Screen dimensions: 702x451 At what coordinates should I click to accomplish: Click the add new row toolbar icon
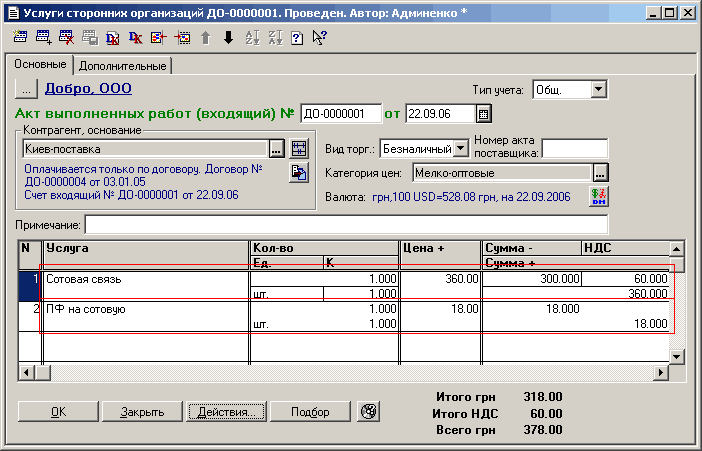[43, 38]
